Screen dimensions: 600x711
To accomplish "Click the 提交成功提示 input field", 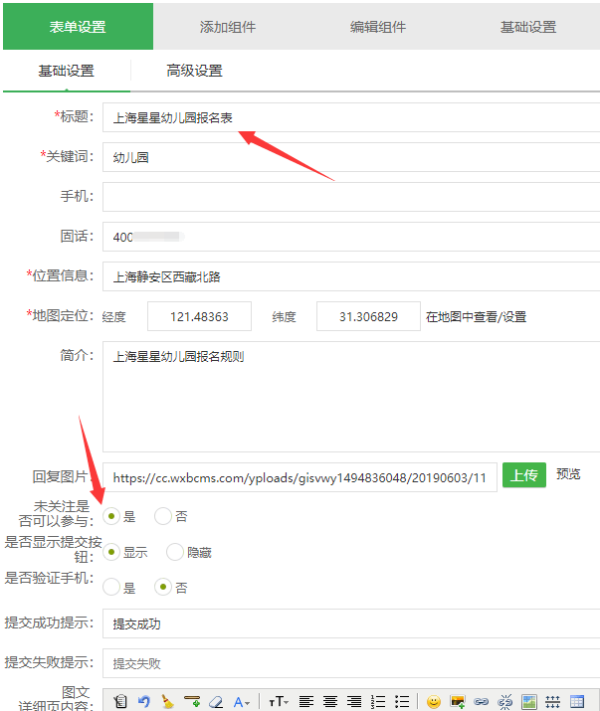I will pos(351,623).
